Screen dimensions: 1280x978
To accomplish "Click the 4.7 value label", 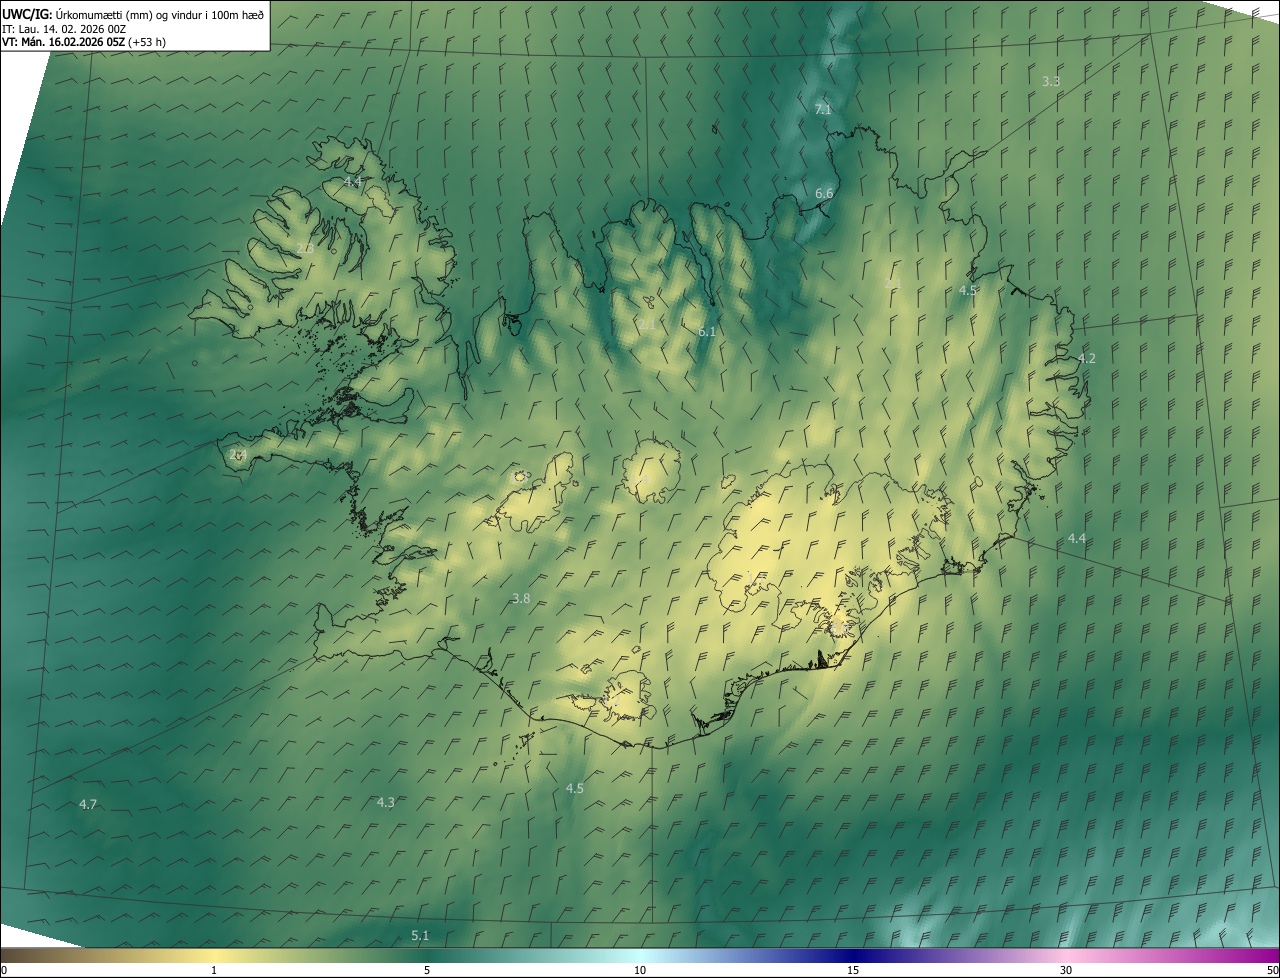I will (x=88, y=804).
